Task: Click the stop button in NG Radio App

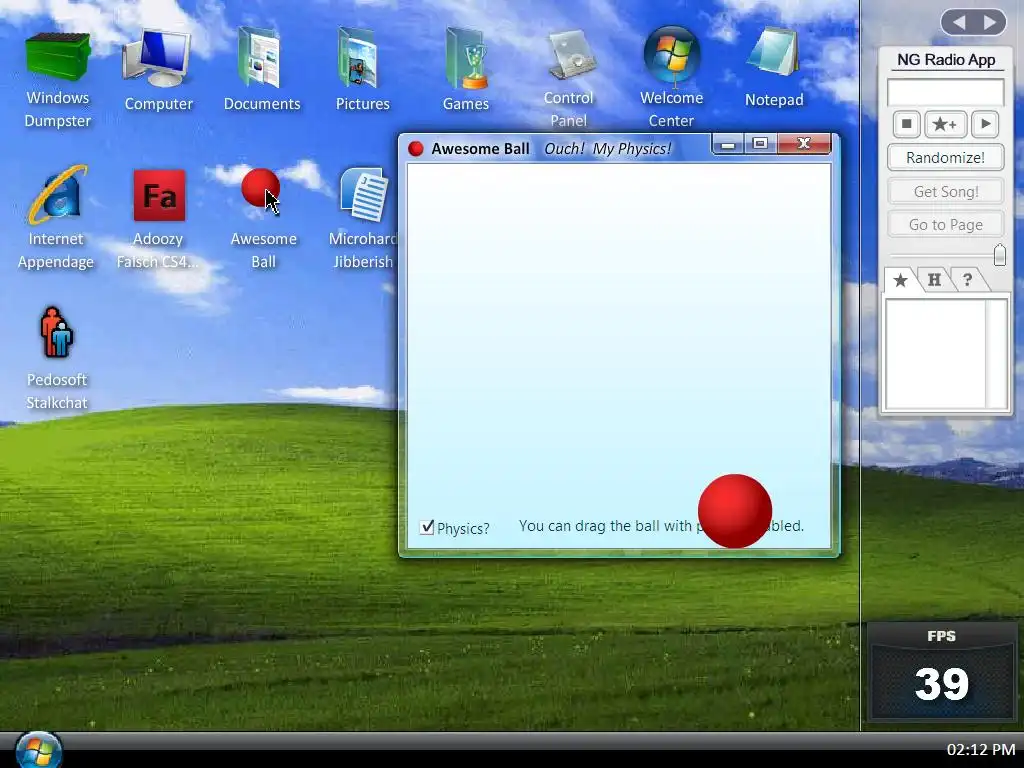Action: [906, 124]
